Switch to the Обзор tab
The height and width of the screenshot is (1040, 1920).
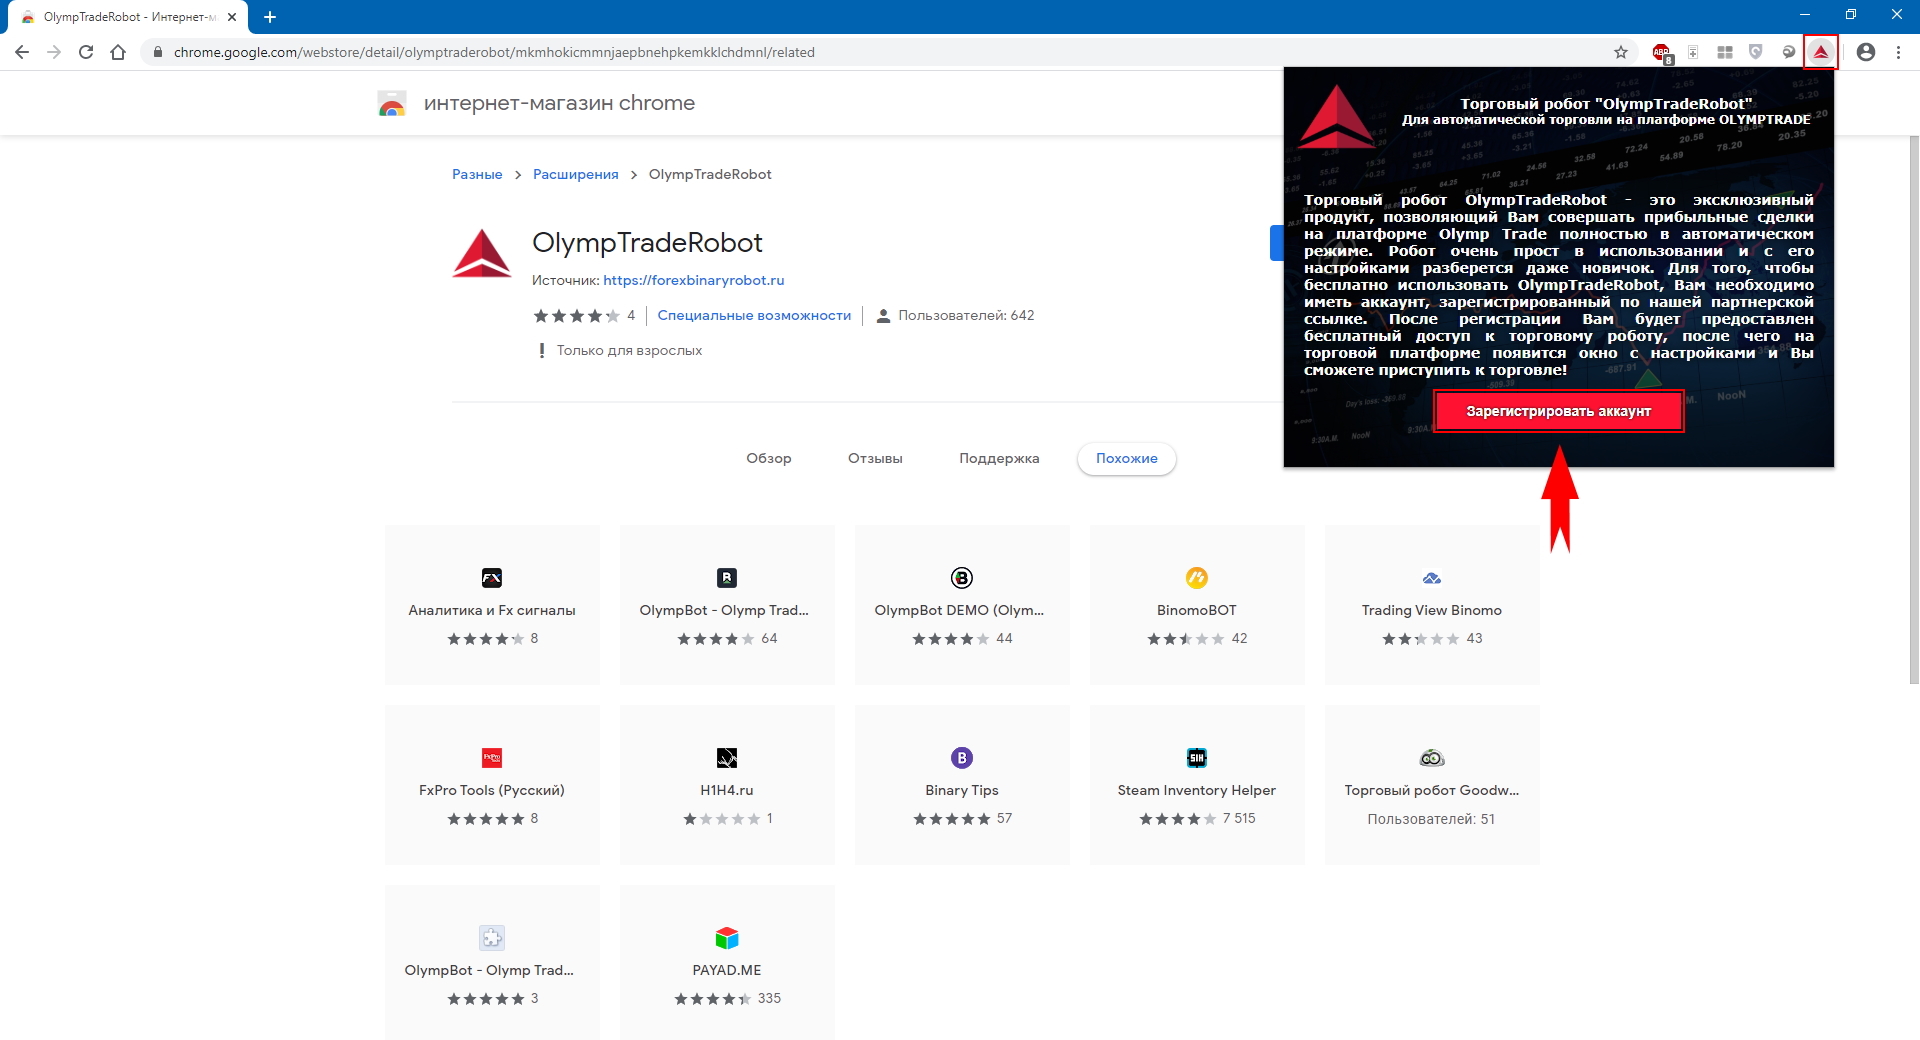point(768,458)
